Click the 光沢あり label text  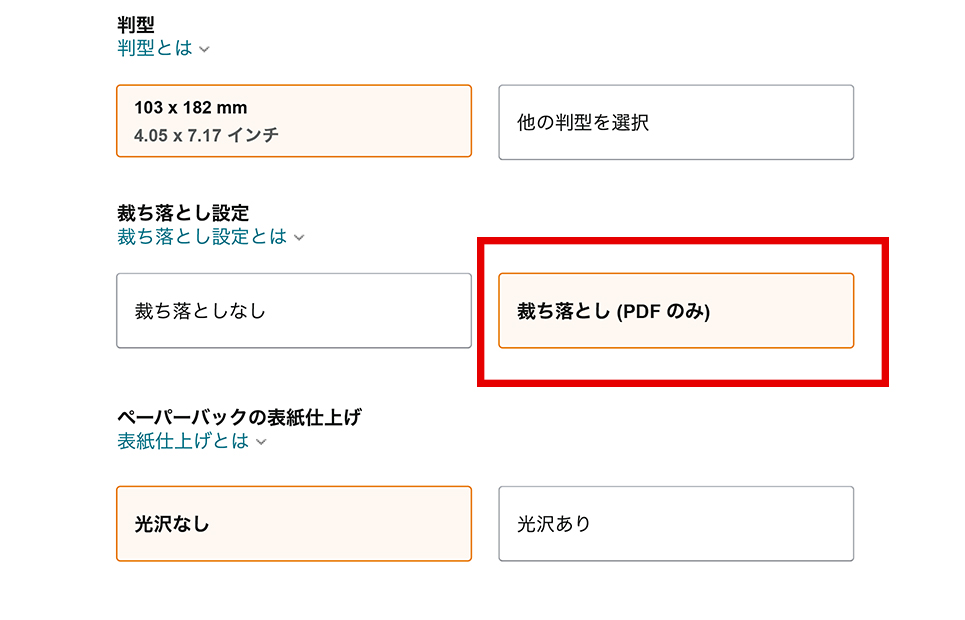click(x=554, y=524)
